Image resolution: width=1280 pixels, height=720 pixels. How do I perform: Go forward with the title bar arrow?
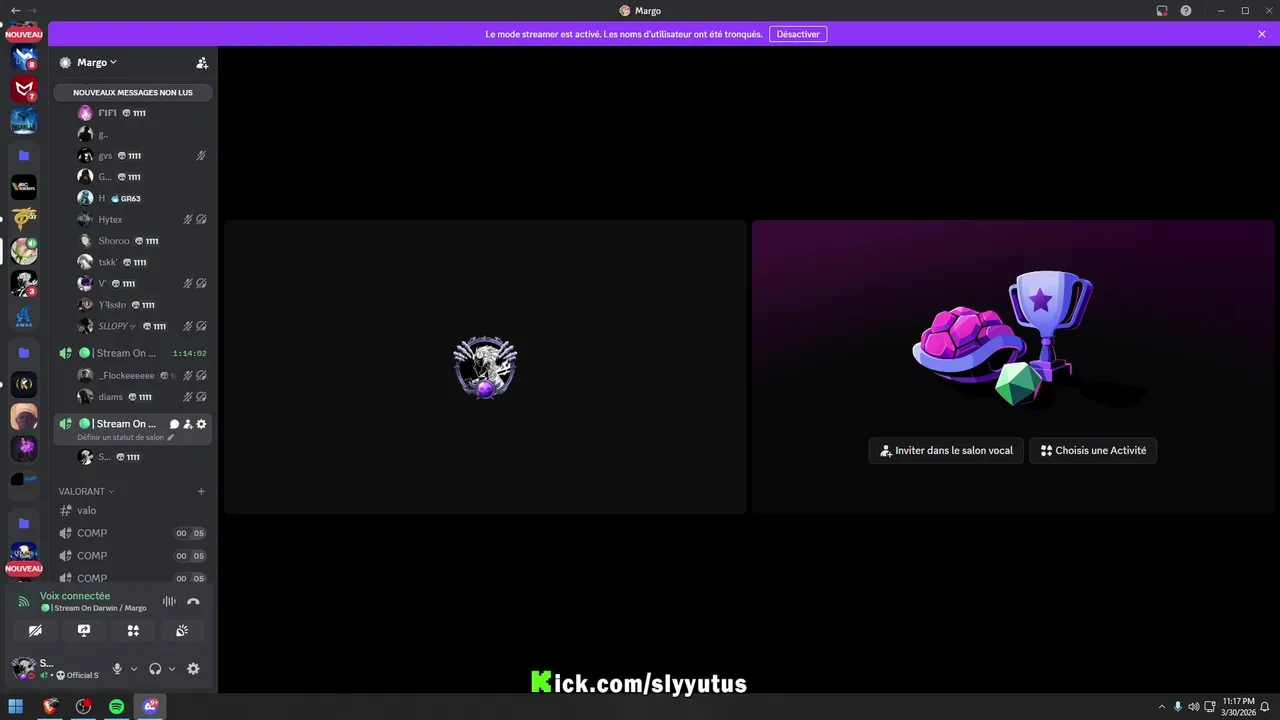[x=32, y=10]
